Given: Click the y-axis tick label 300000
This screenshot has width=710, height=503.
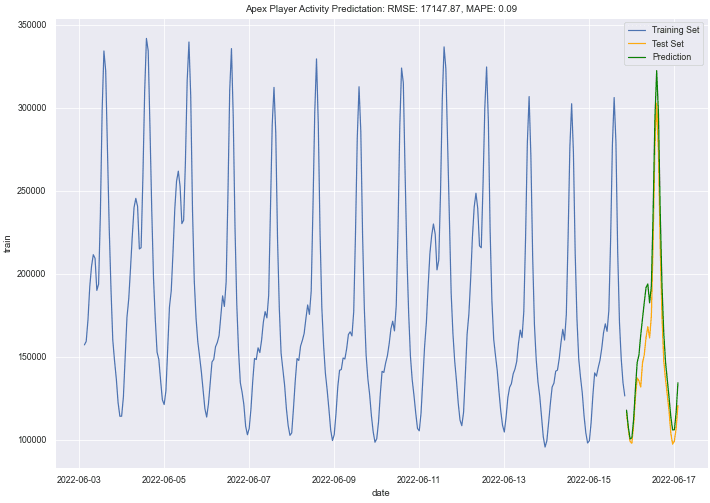Looking at the screenshot, I should (32, 108).
